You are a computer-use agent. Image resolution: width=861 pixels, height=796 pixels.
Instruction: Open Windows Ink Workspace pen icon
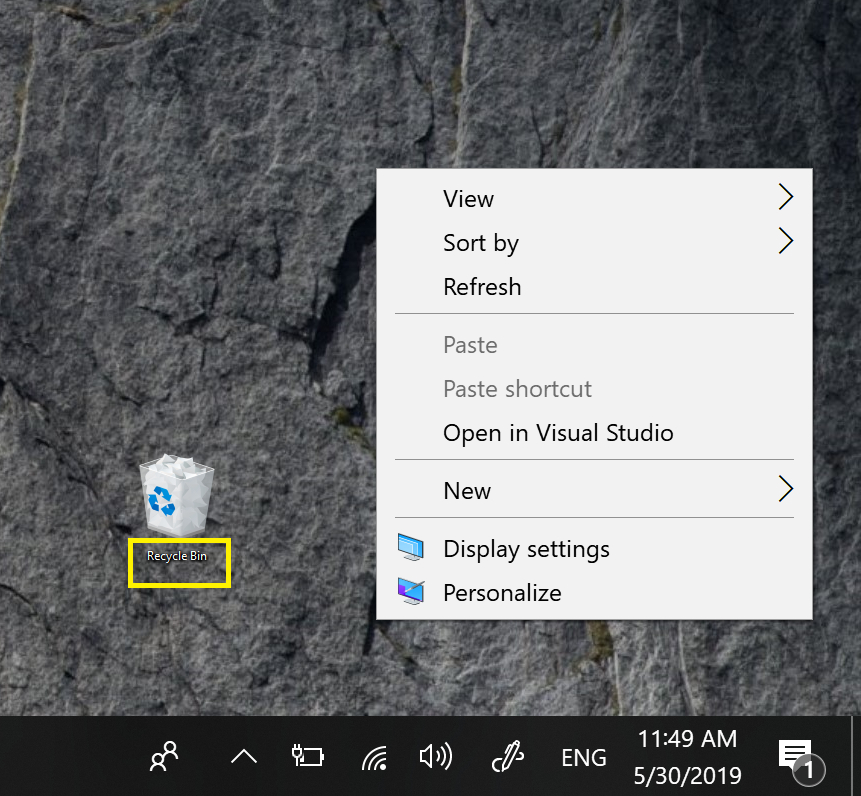pyautogui.click(x=508, y=756)
